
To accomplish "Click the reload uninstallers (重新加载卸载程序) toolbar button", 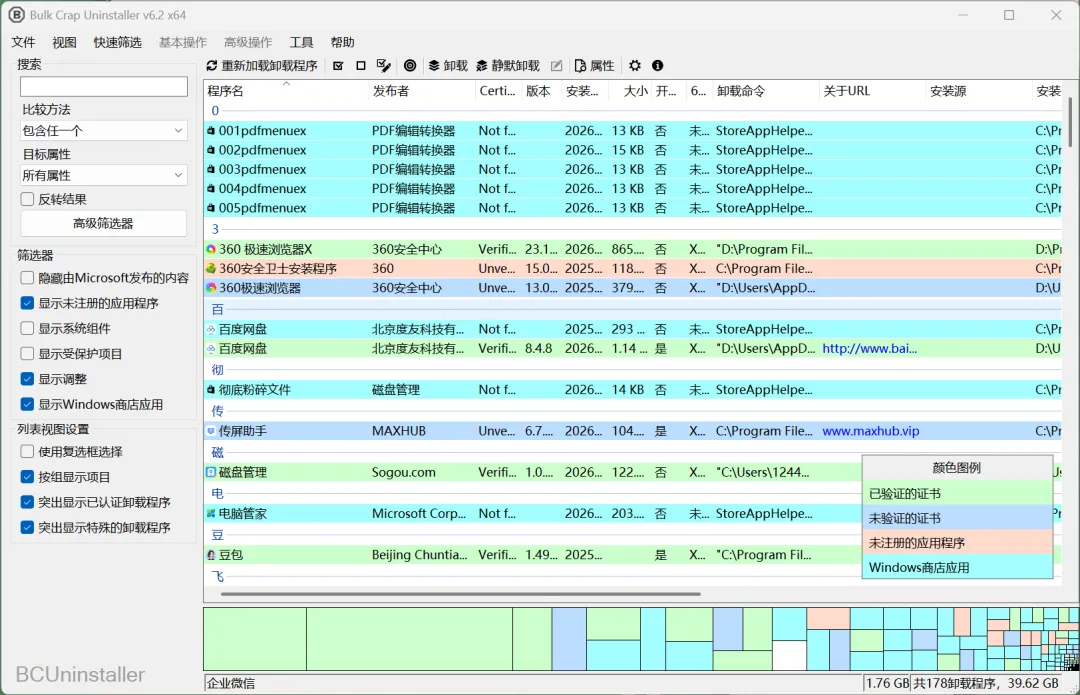I will click(x=262, y=65).
